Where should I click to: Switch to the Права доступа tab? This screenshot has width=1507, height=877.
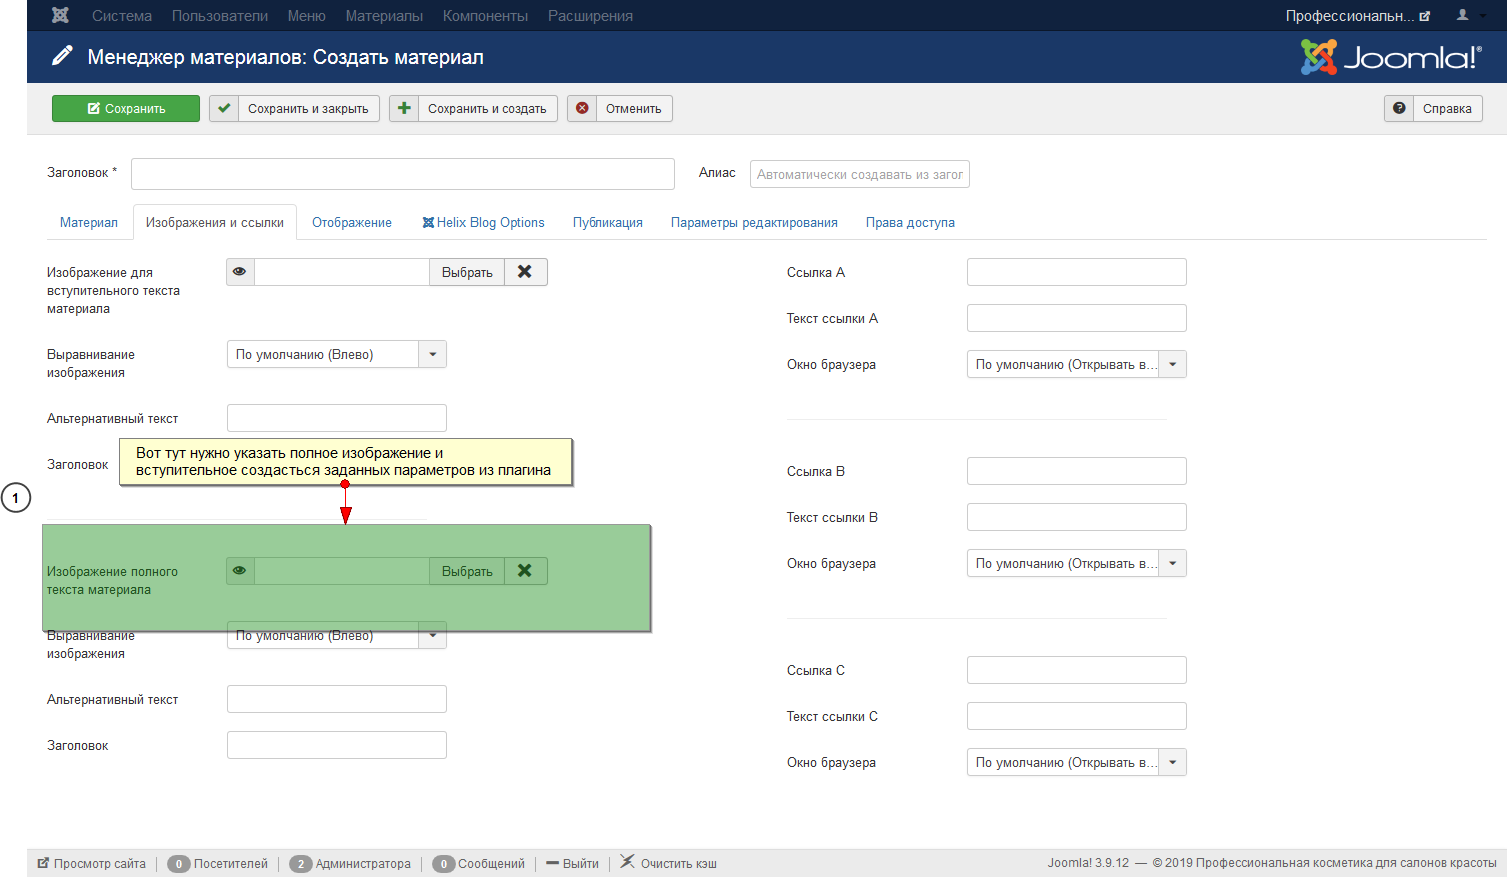[x=910, y=223]
